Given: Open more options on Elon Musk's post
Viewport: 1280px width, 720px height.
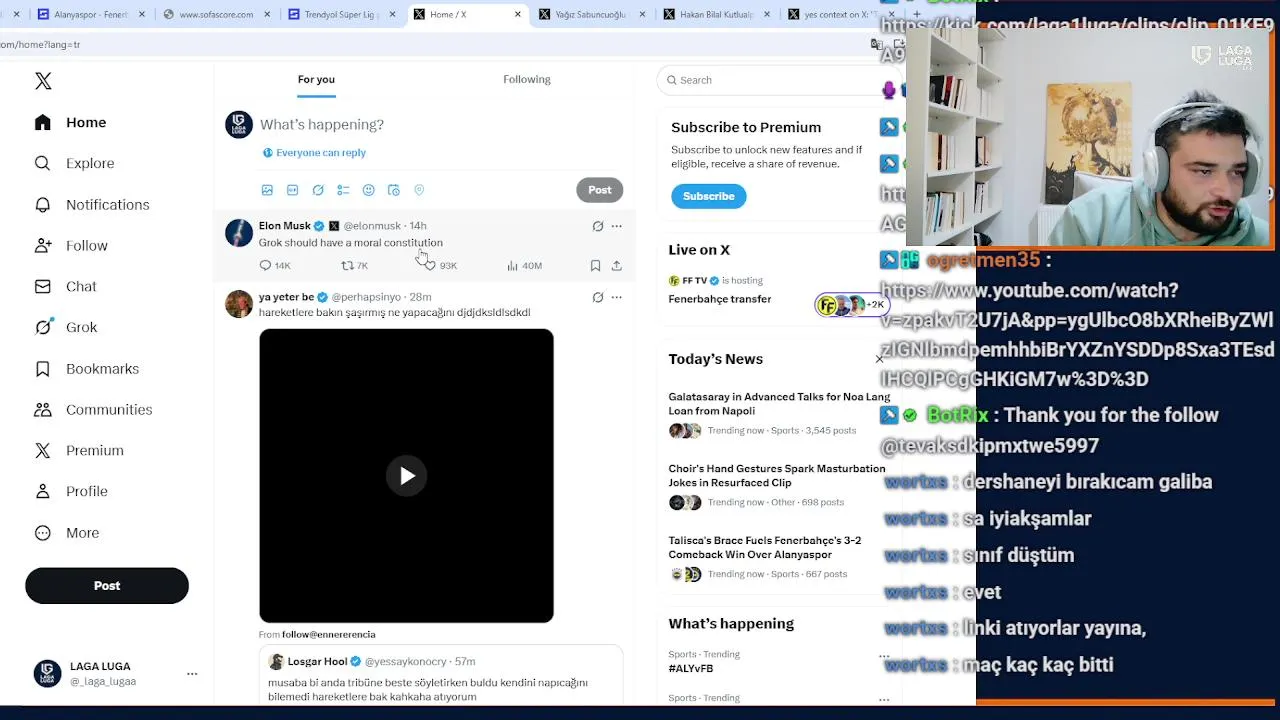Looking at the screenshot, I should coord(616,226).
